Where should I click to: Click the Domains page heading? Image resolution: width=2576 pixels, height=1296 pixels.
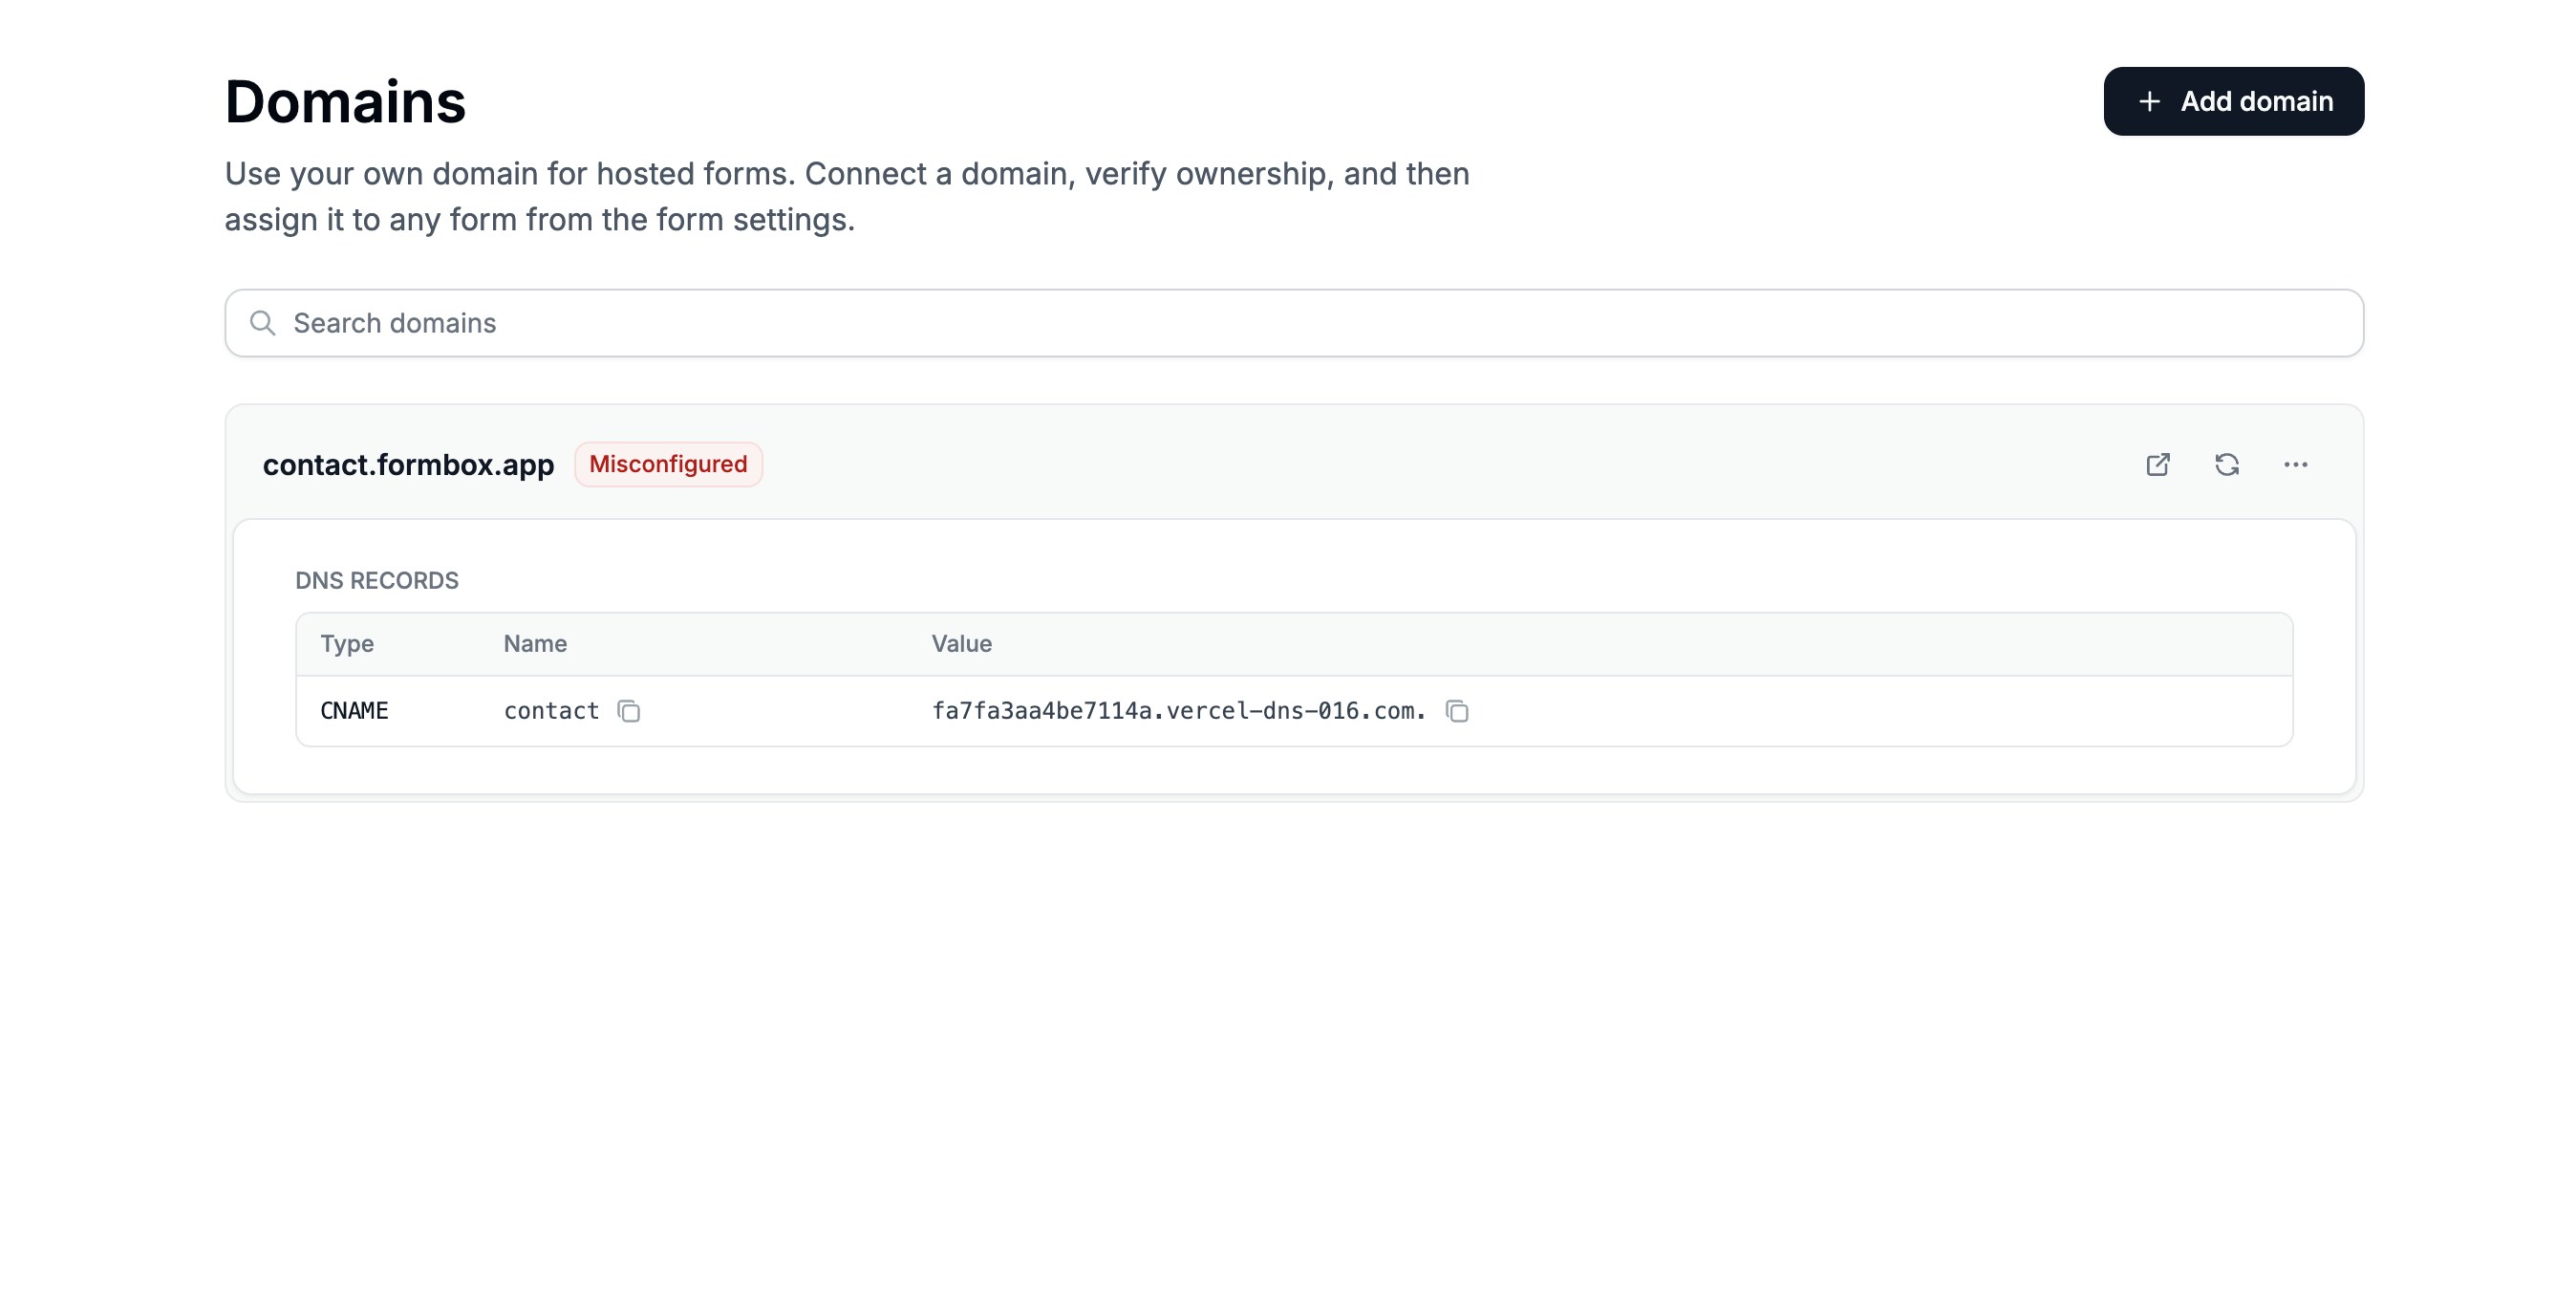[345, 102]
